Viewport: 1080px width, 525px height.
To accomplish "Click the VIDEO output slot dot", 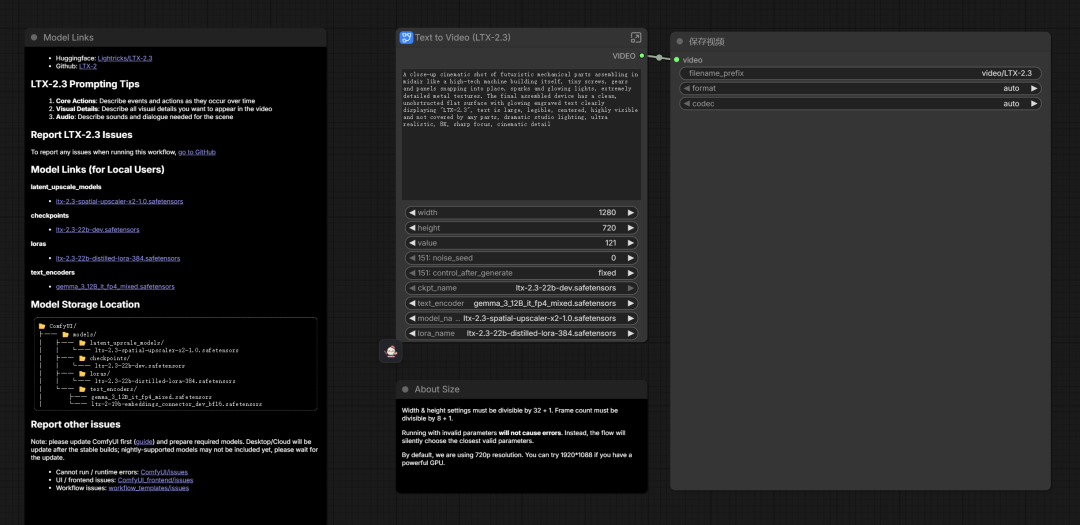I will pos(642,56).
